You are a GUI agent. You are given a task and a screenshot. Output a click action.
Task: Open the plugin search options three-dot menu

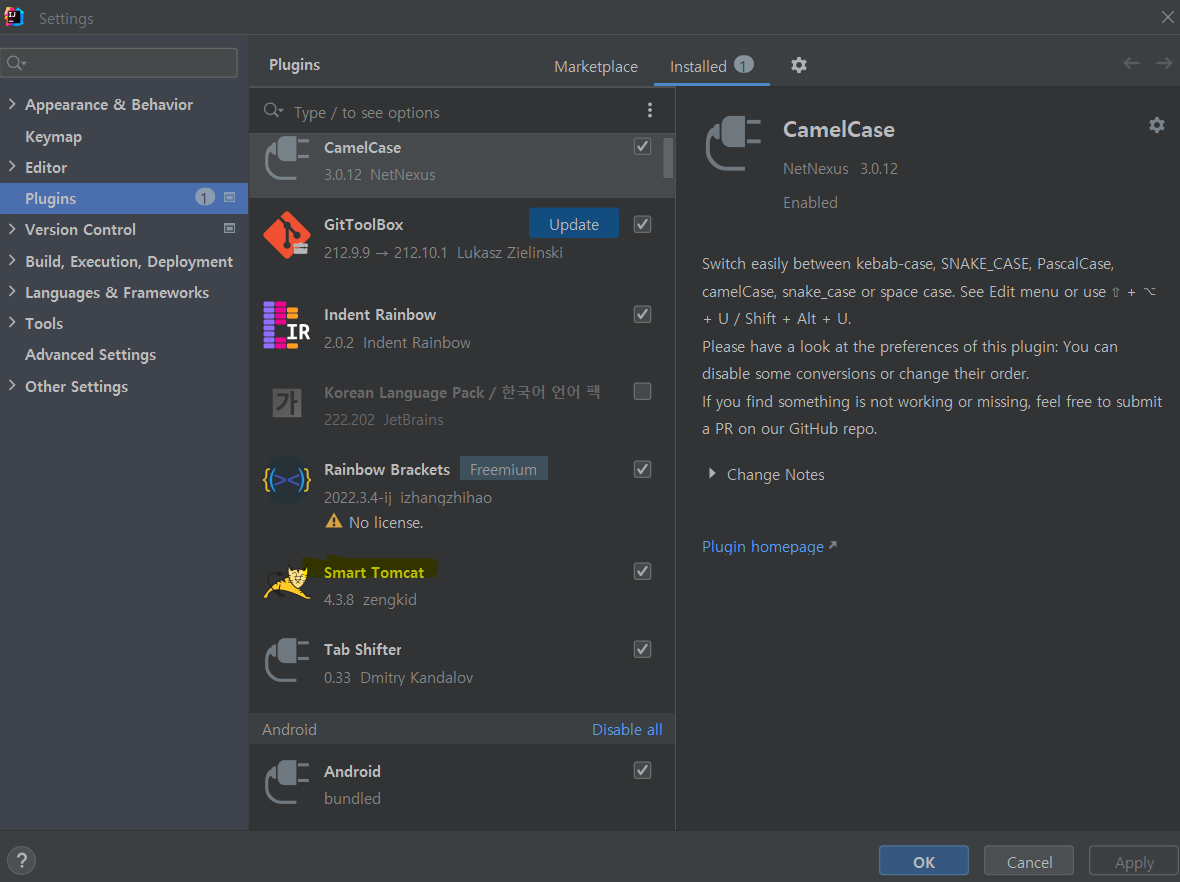coord(649,111)
